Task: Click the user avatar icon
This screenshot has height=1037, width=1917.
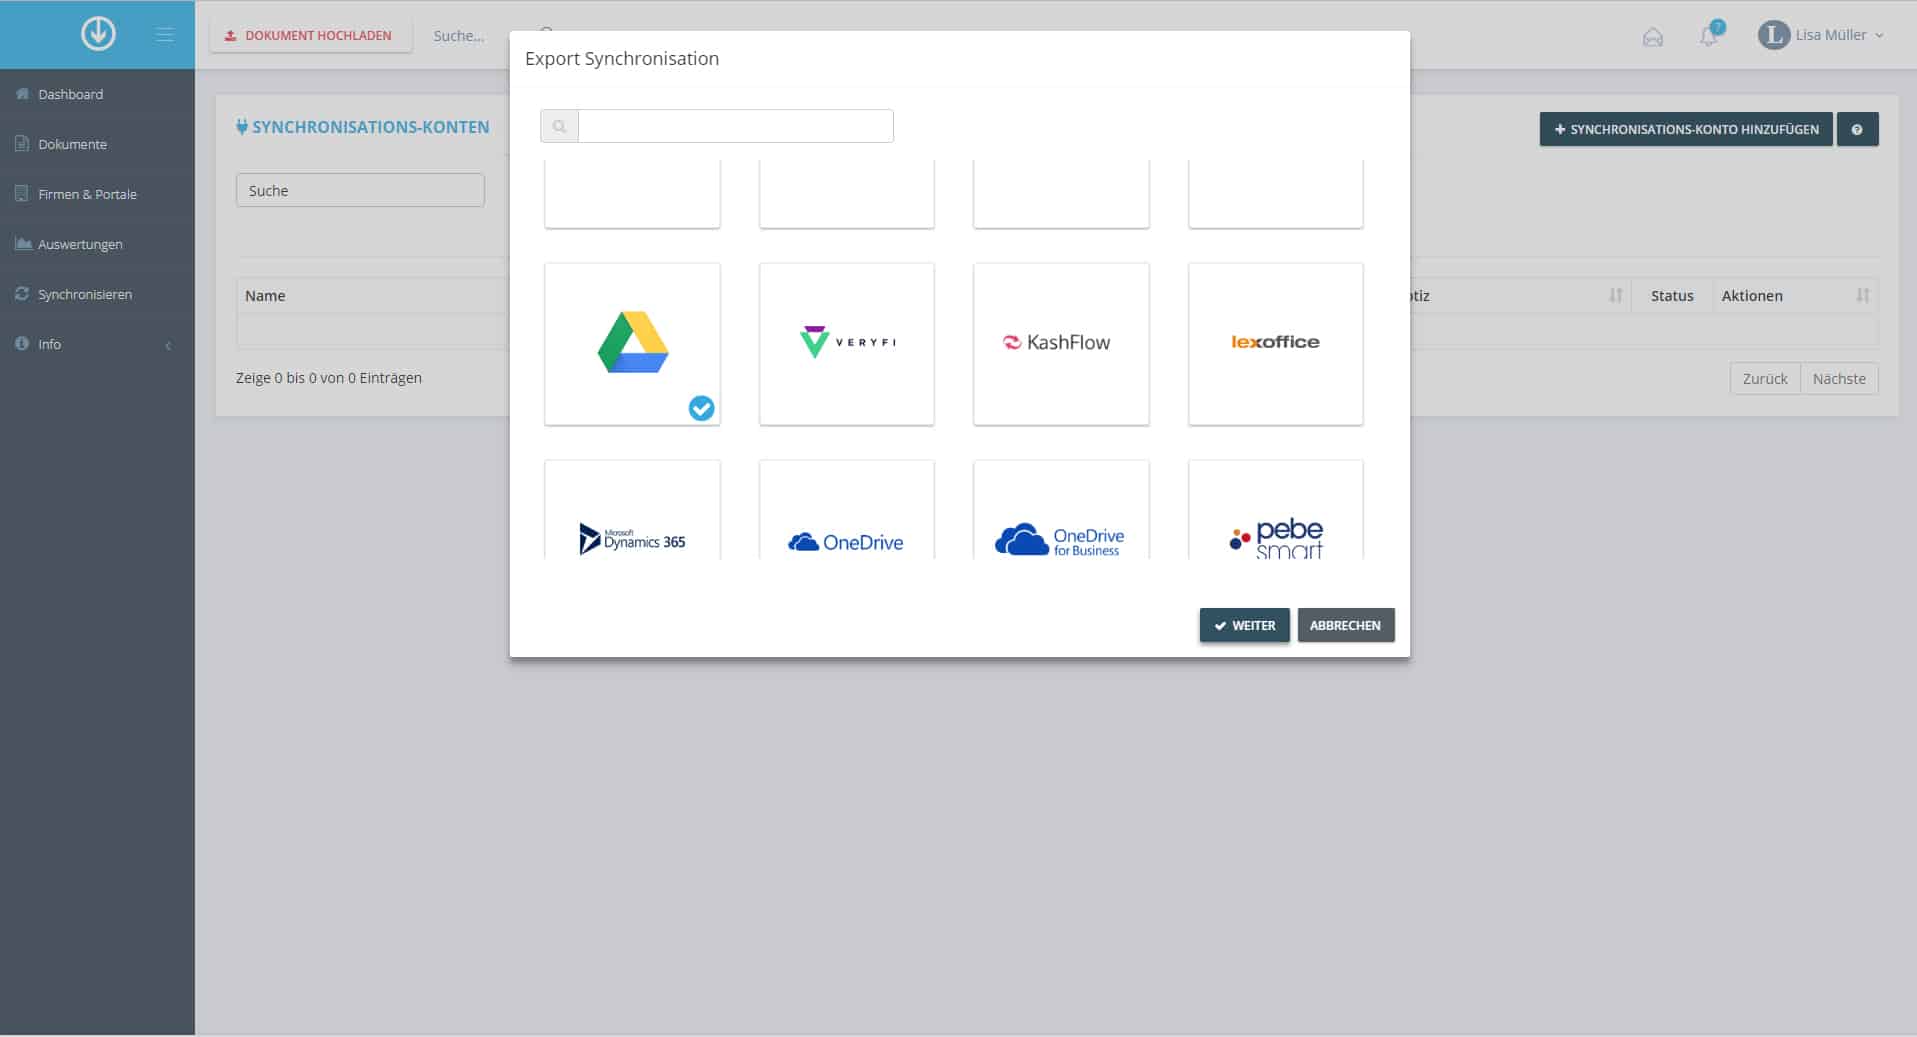Action: click(x=1773, y=35)
